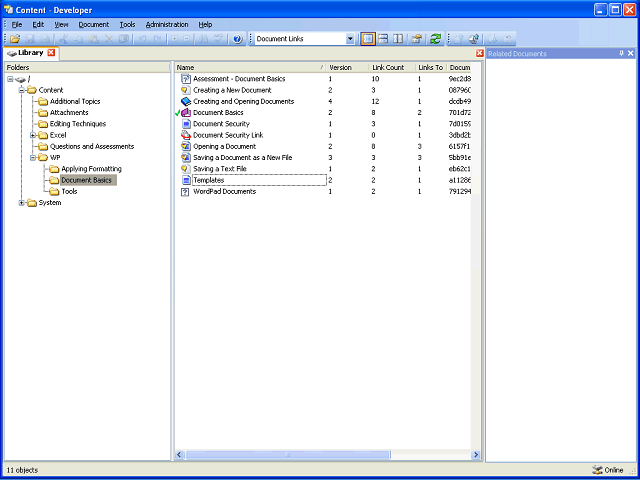Image resolution: width=640 pixels, height=480 pixels.
Task: Click the Open folder toolbar icon
Action: [x=15, y=39]
